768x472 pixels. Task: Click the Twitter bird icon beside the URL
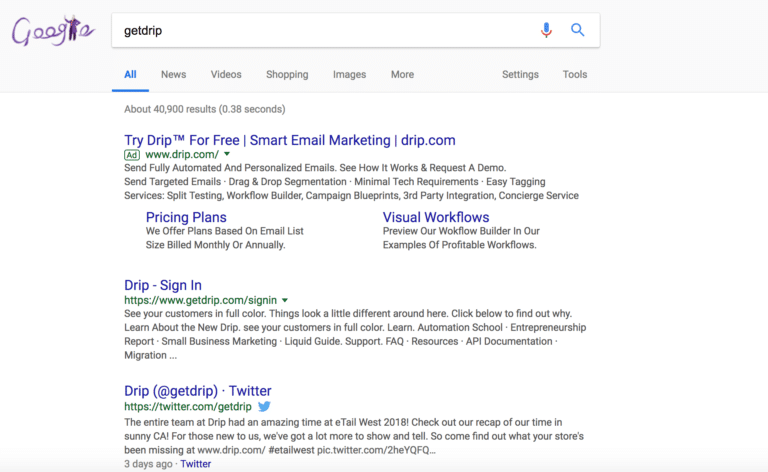click(x=264, y=406)
